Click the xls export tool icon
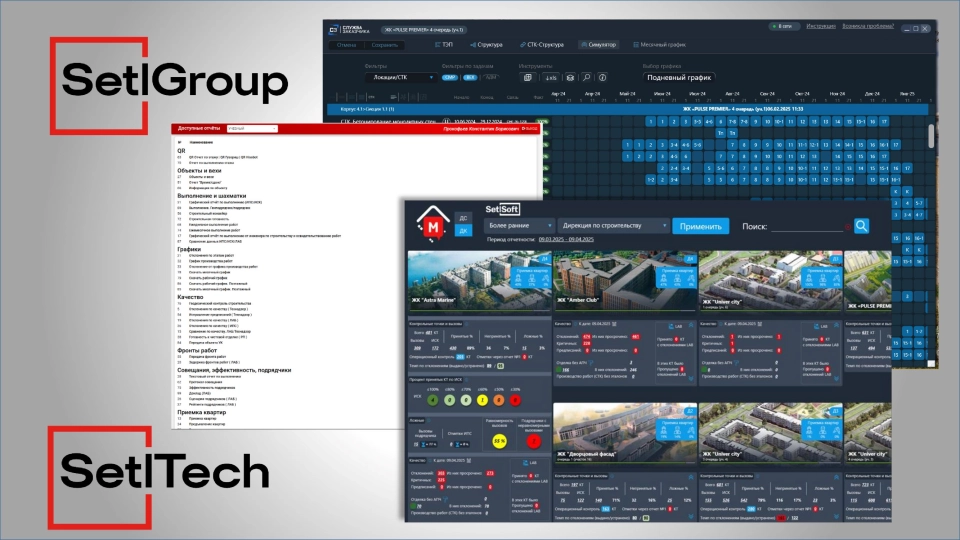The height and width of the screenshot is (540, 960). [x=551, y=77]
